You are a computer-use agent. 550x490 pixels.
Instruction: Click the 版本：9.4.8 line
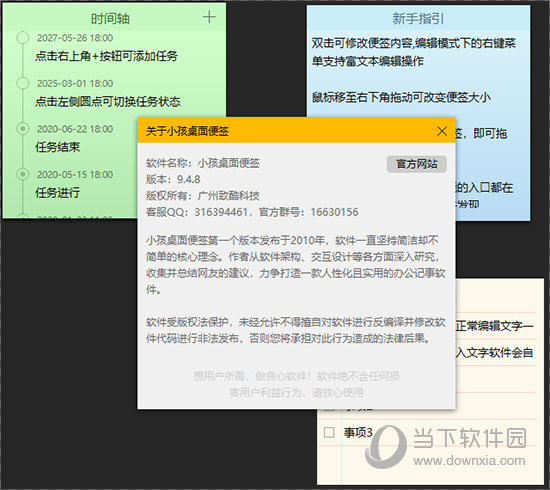pyautogui.click(x=173, y=179)
